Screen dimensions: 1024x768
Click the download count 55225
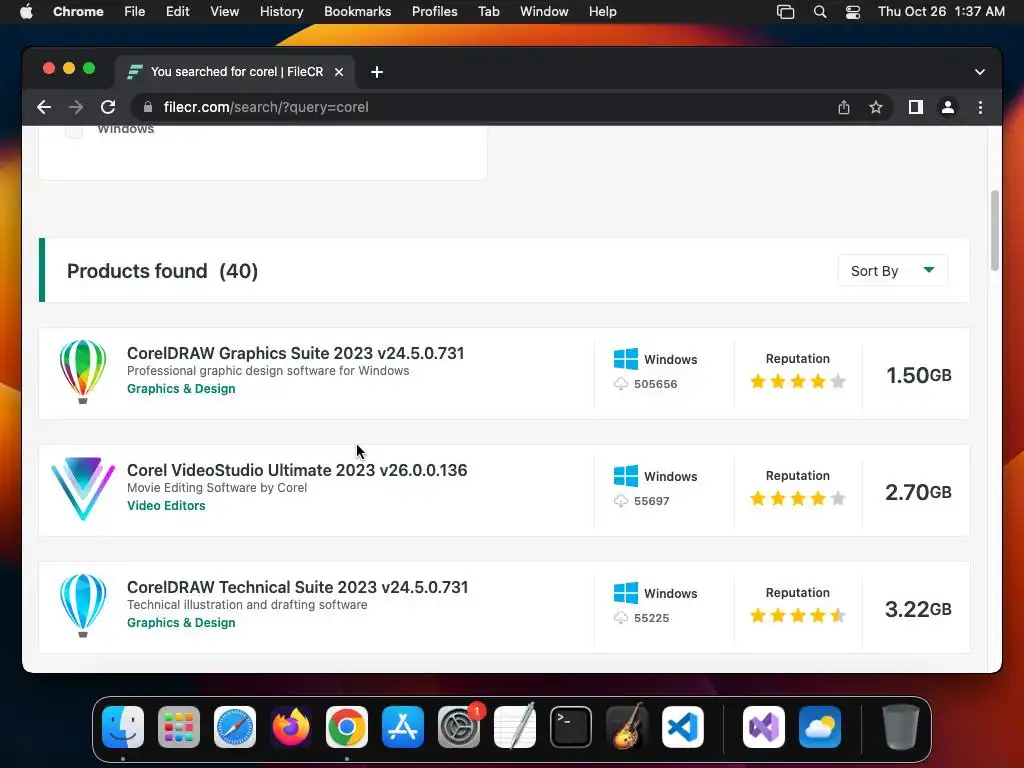[651, 618]
